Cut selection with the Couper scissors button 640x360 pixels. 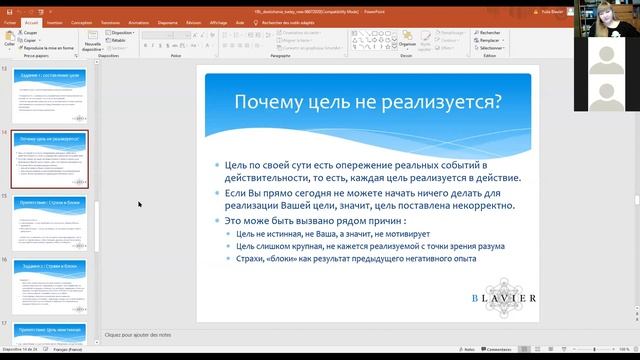pos(28,33)
